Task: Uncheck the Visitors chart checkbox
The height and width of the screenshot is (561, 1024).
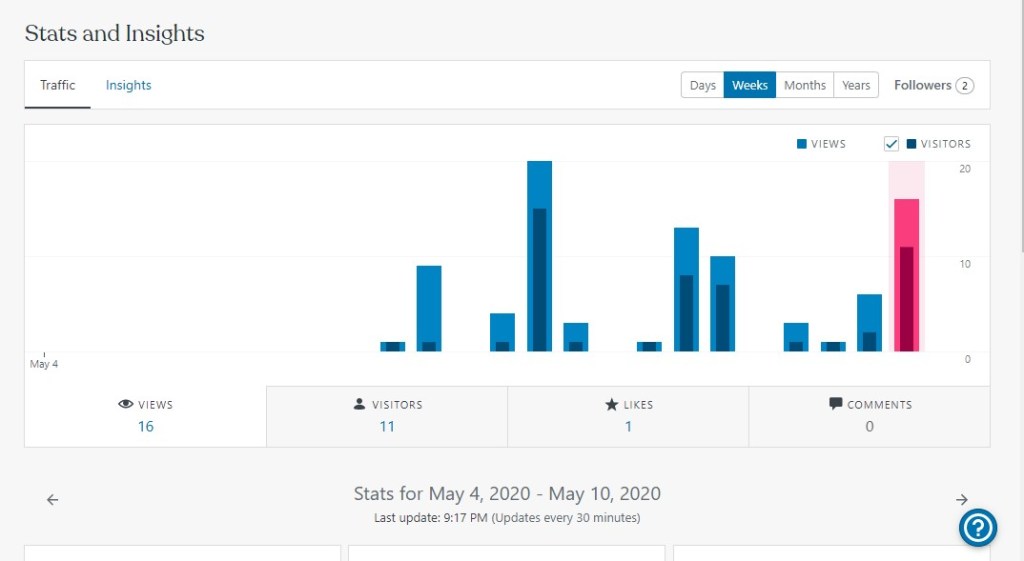Action: pyautogui.click(x=892, y=144)
